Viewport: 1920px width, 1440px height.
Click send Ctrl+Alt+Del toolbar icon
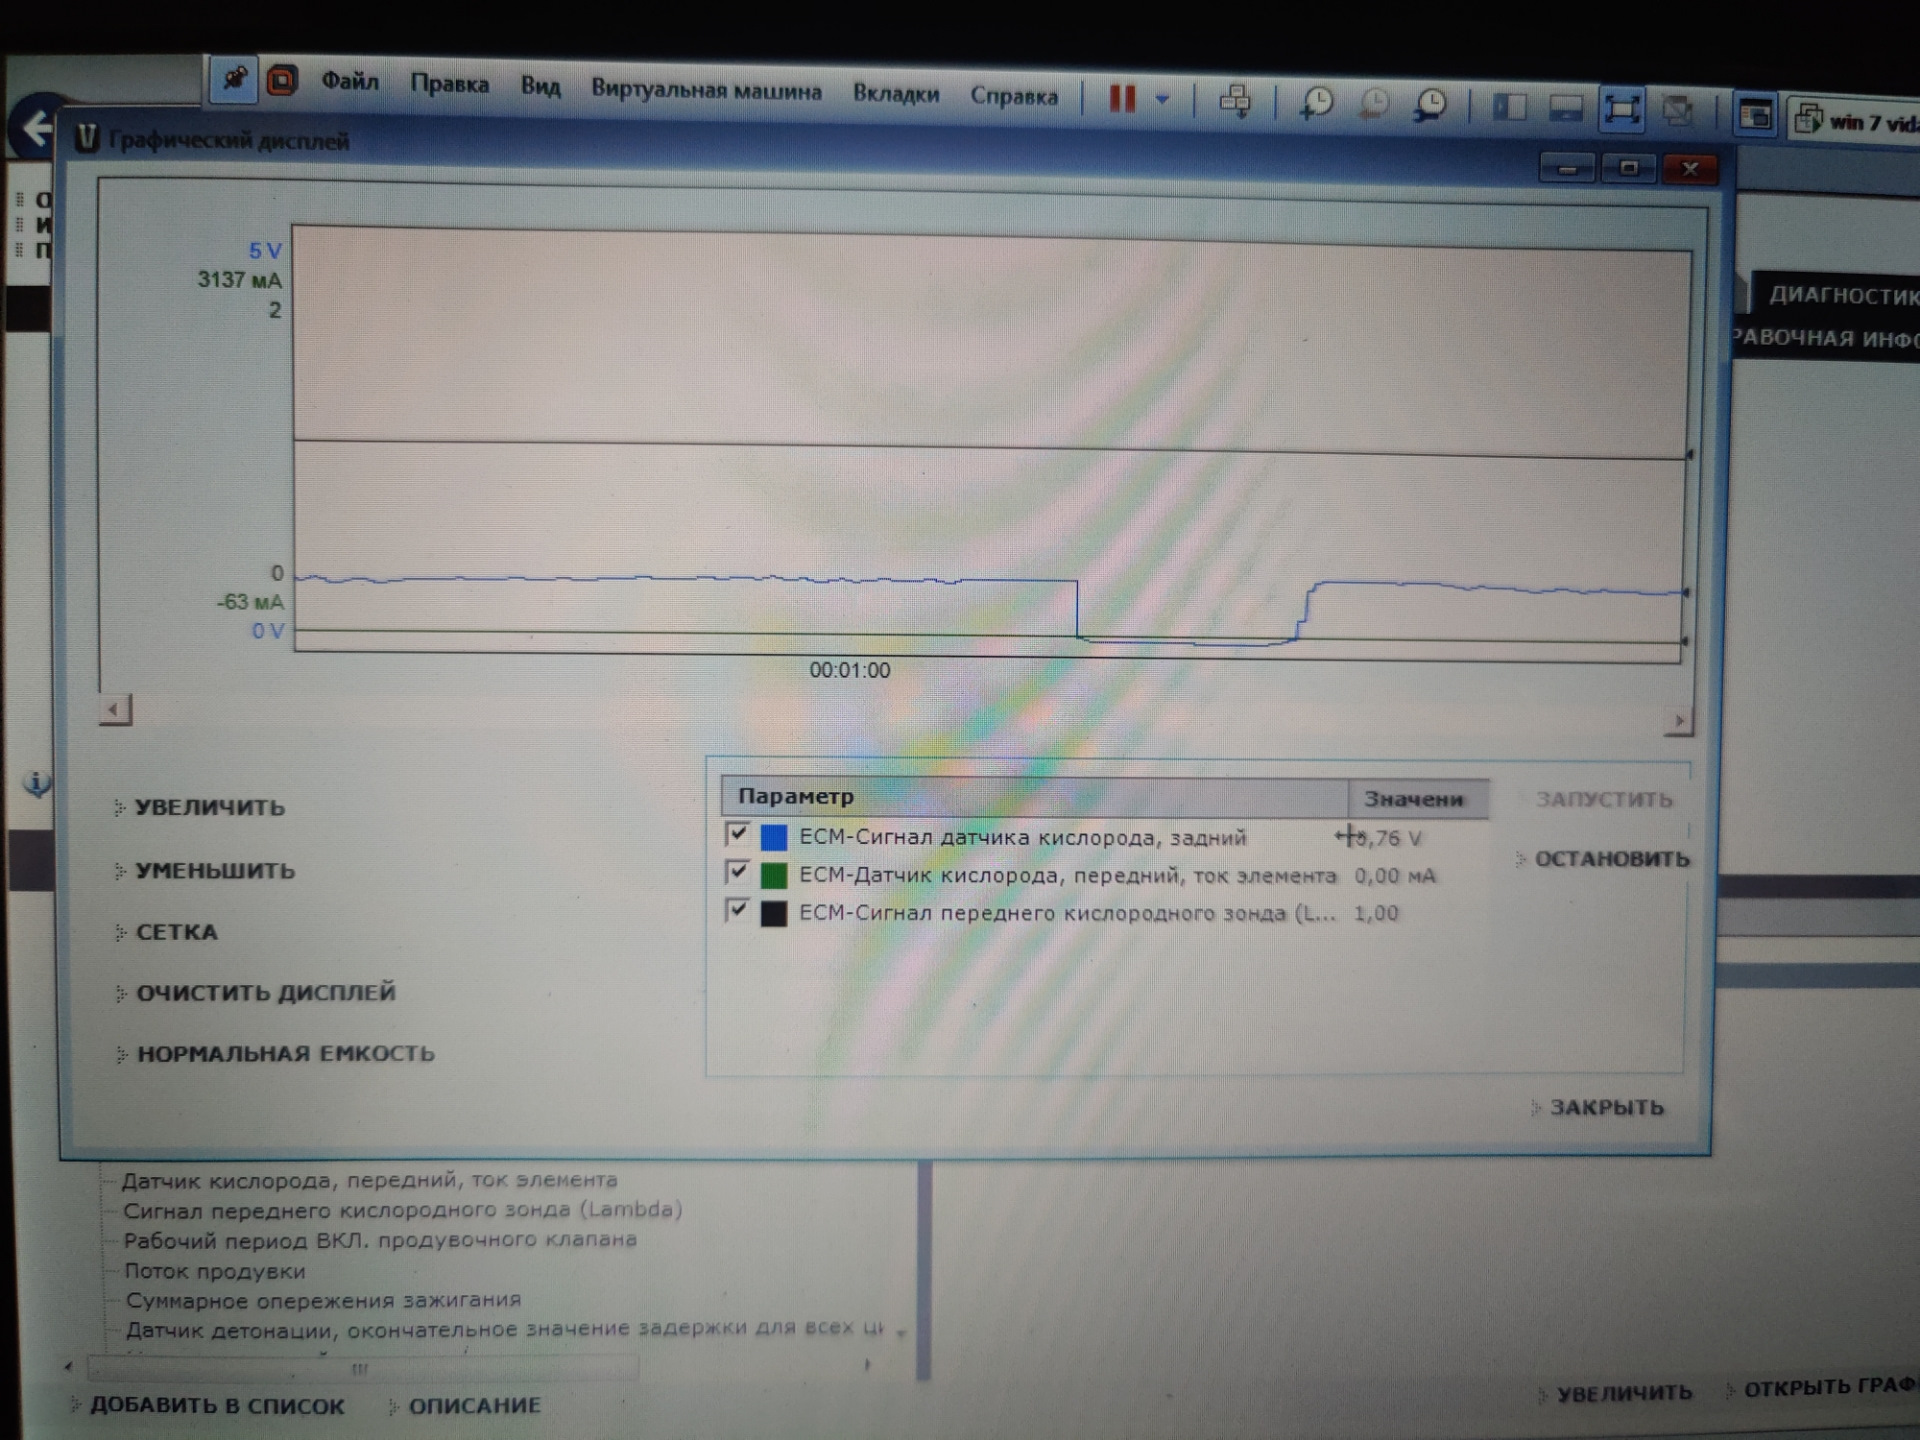tap(1235, 101)
